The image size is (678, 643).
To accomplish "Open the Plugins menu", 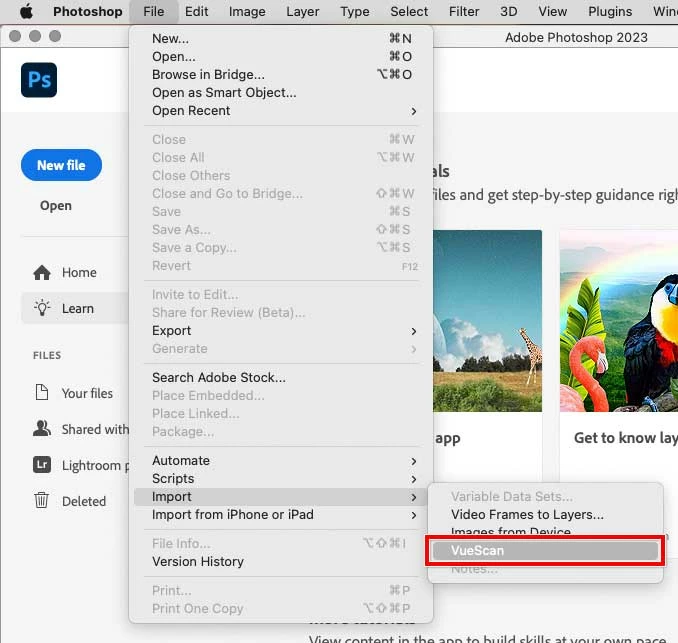I will 610,12.
